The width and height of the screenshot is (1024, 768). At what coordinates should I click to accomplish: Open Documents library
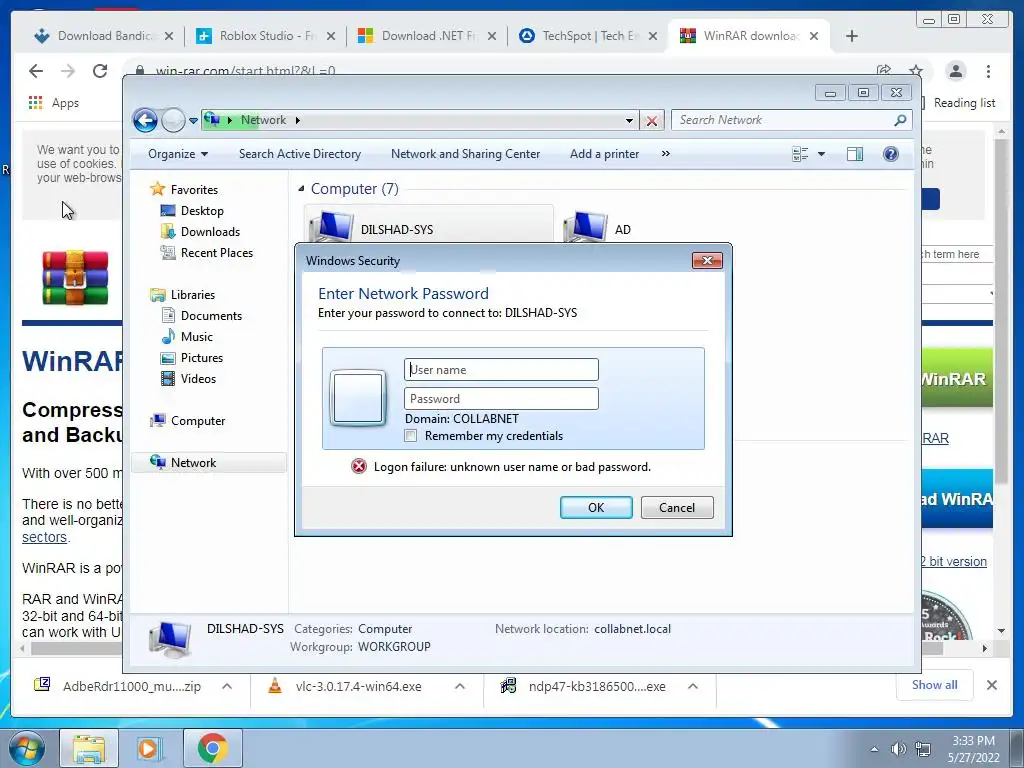(211, 315)
